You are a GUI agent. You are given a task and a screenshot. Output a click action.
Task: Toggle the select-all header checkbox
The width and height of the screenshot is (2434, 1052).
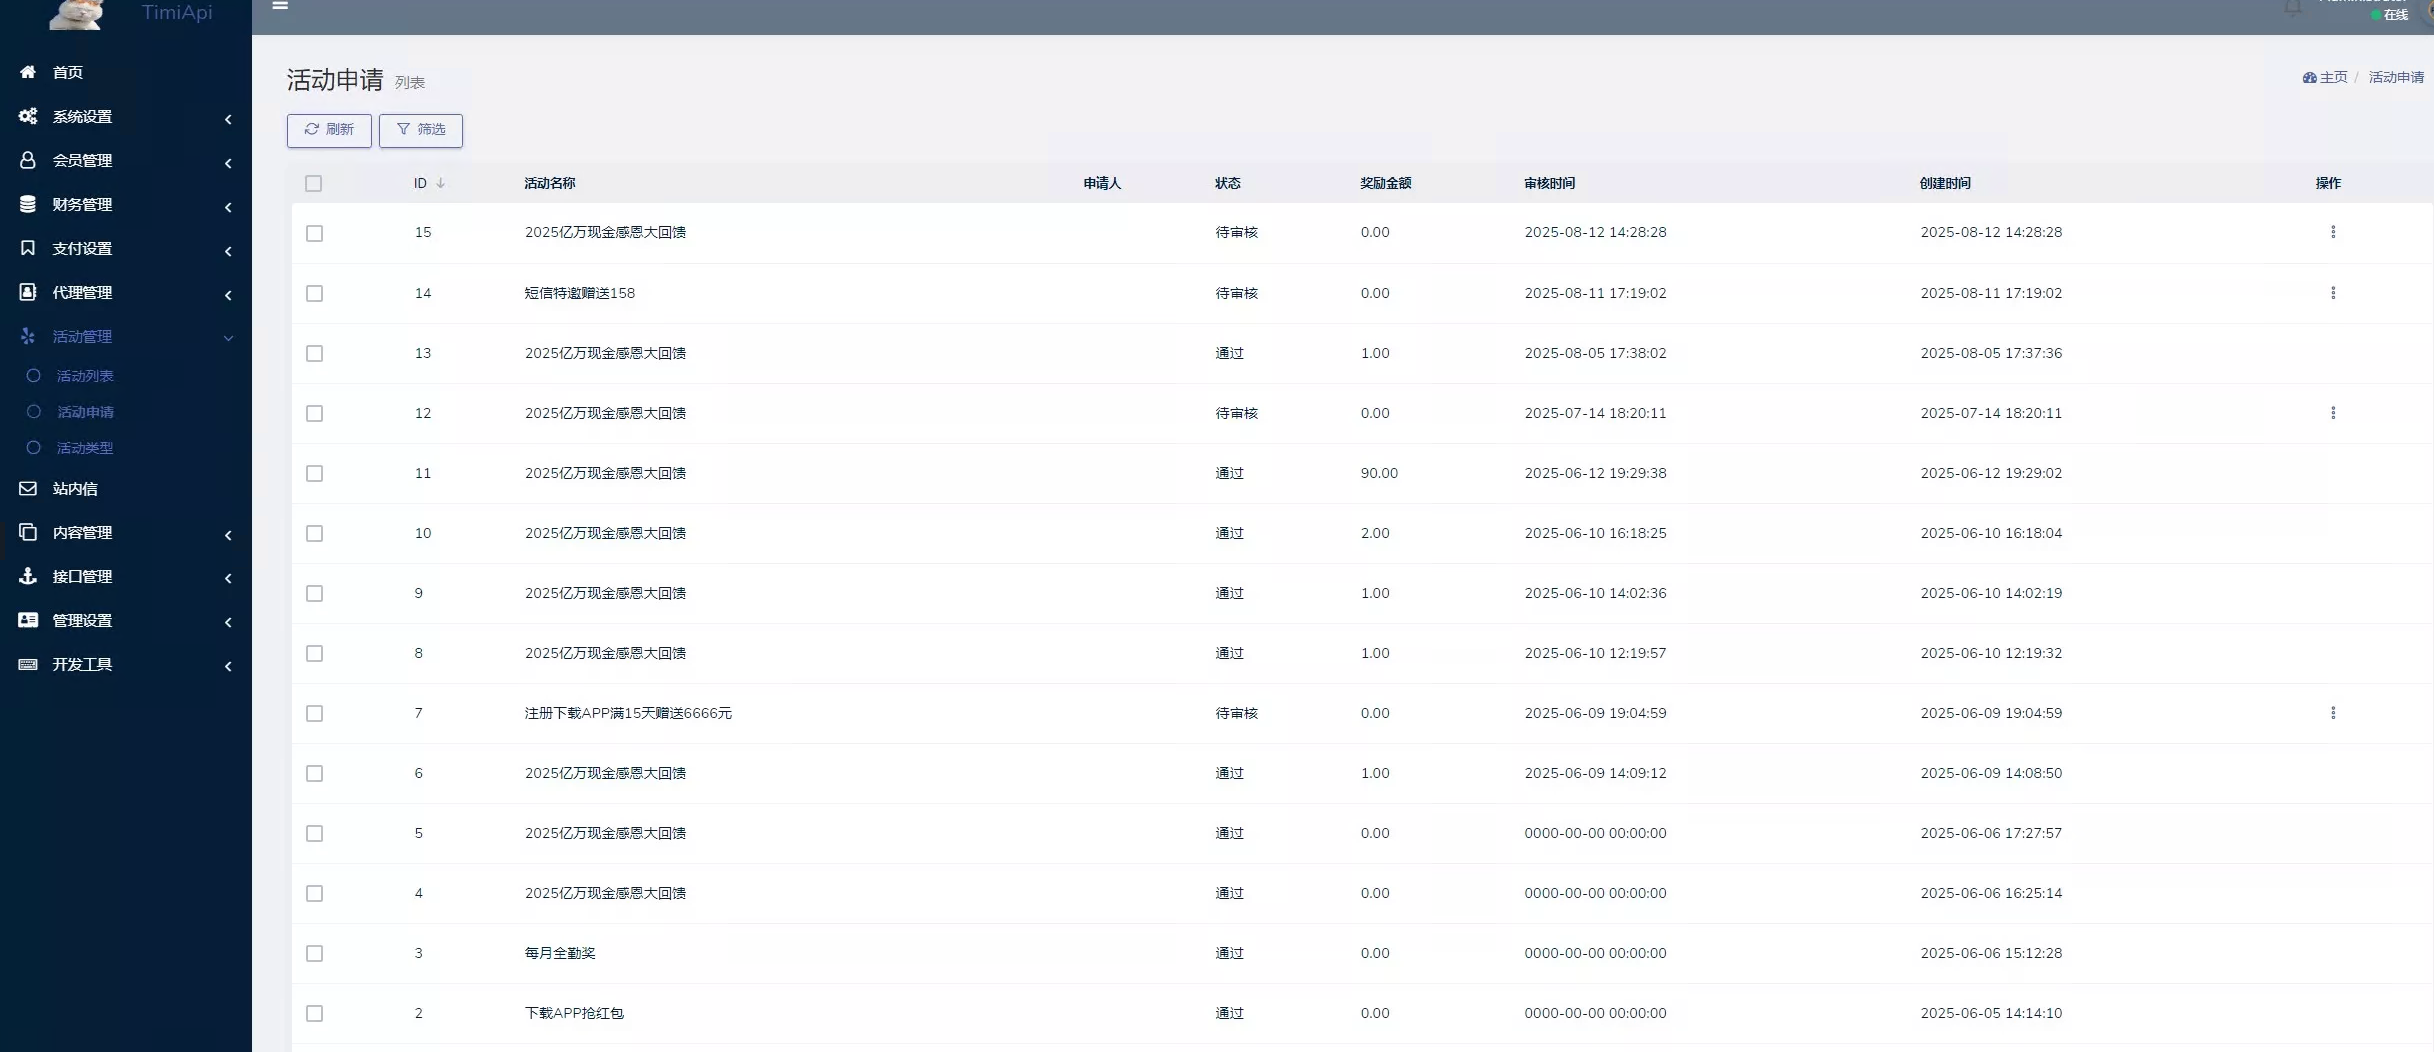click(x=314, y=184)
